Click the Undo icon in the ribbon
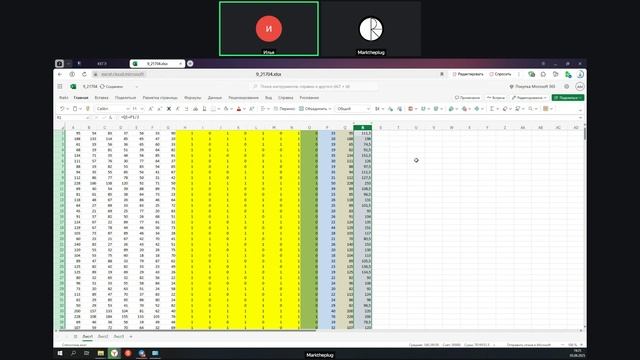 tap(62, 109)
